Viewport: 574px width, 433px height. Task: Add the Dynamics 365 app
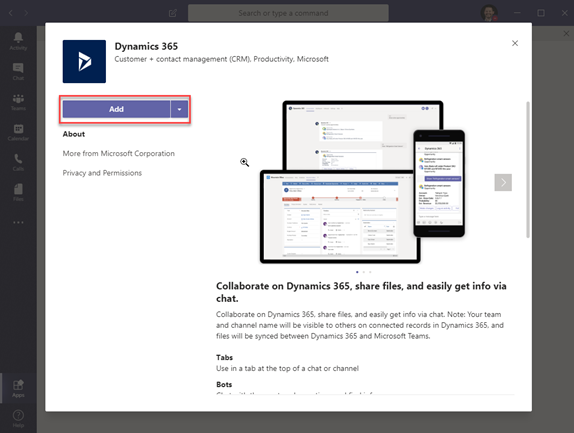point(116,109)
